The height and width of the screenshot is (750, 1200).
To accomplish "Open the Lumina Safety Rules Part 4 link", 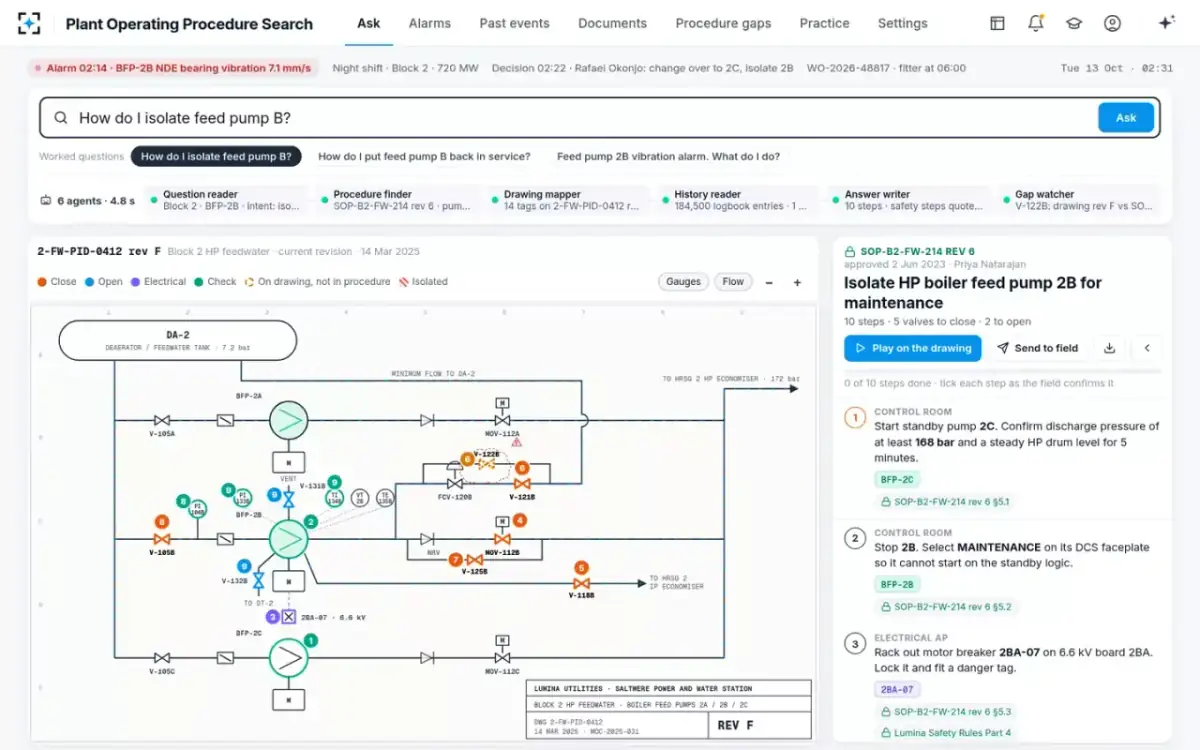I will [x=945, y=733].
